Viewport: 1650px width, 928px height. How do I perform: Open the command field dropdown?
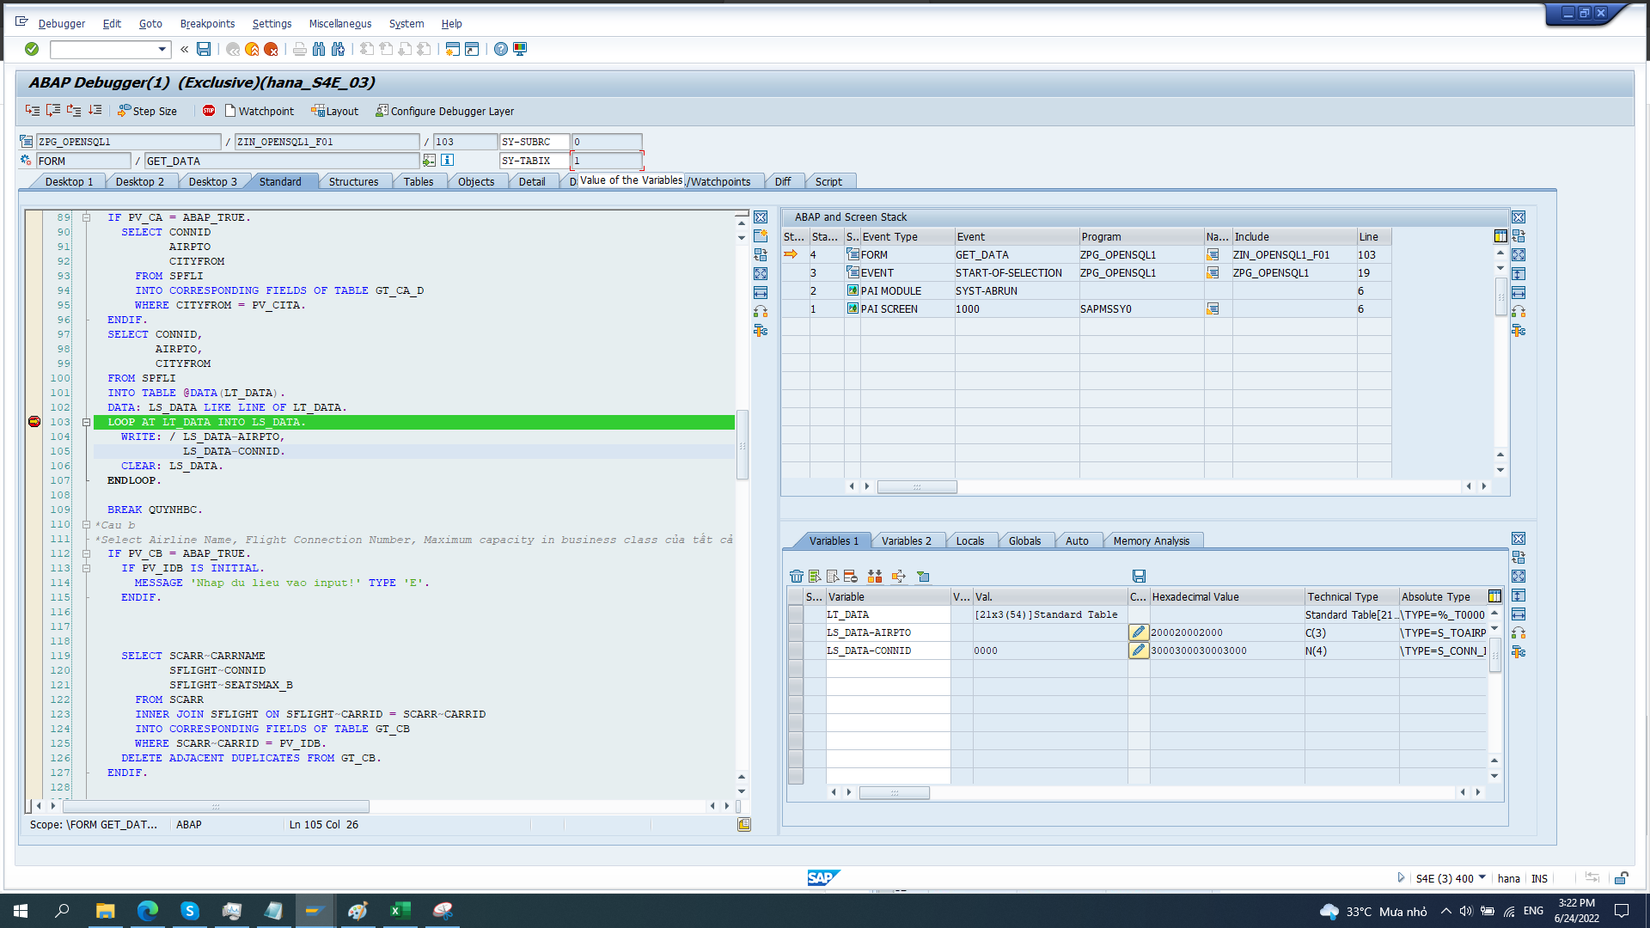[161, 49]
